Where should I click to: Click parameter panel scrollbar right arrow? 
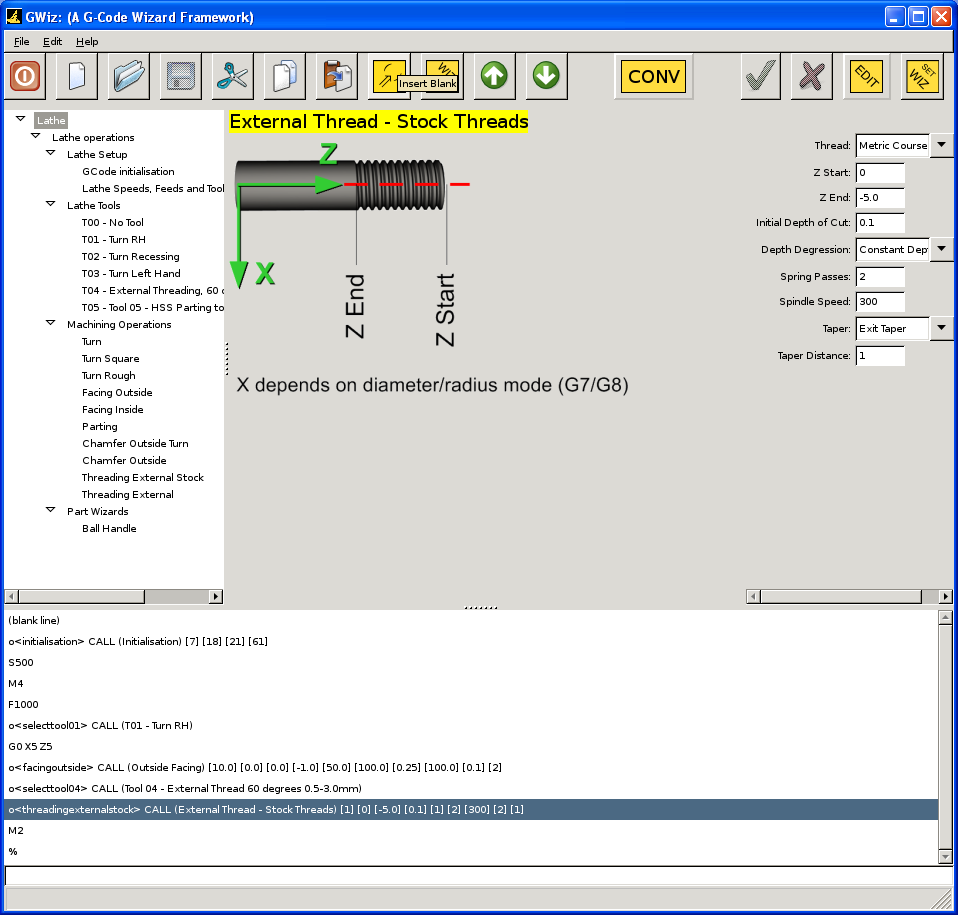tap(945, 596)
